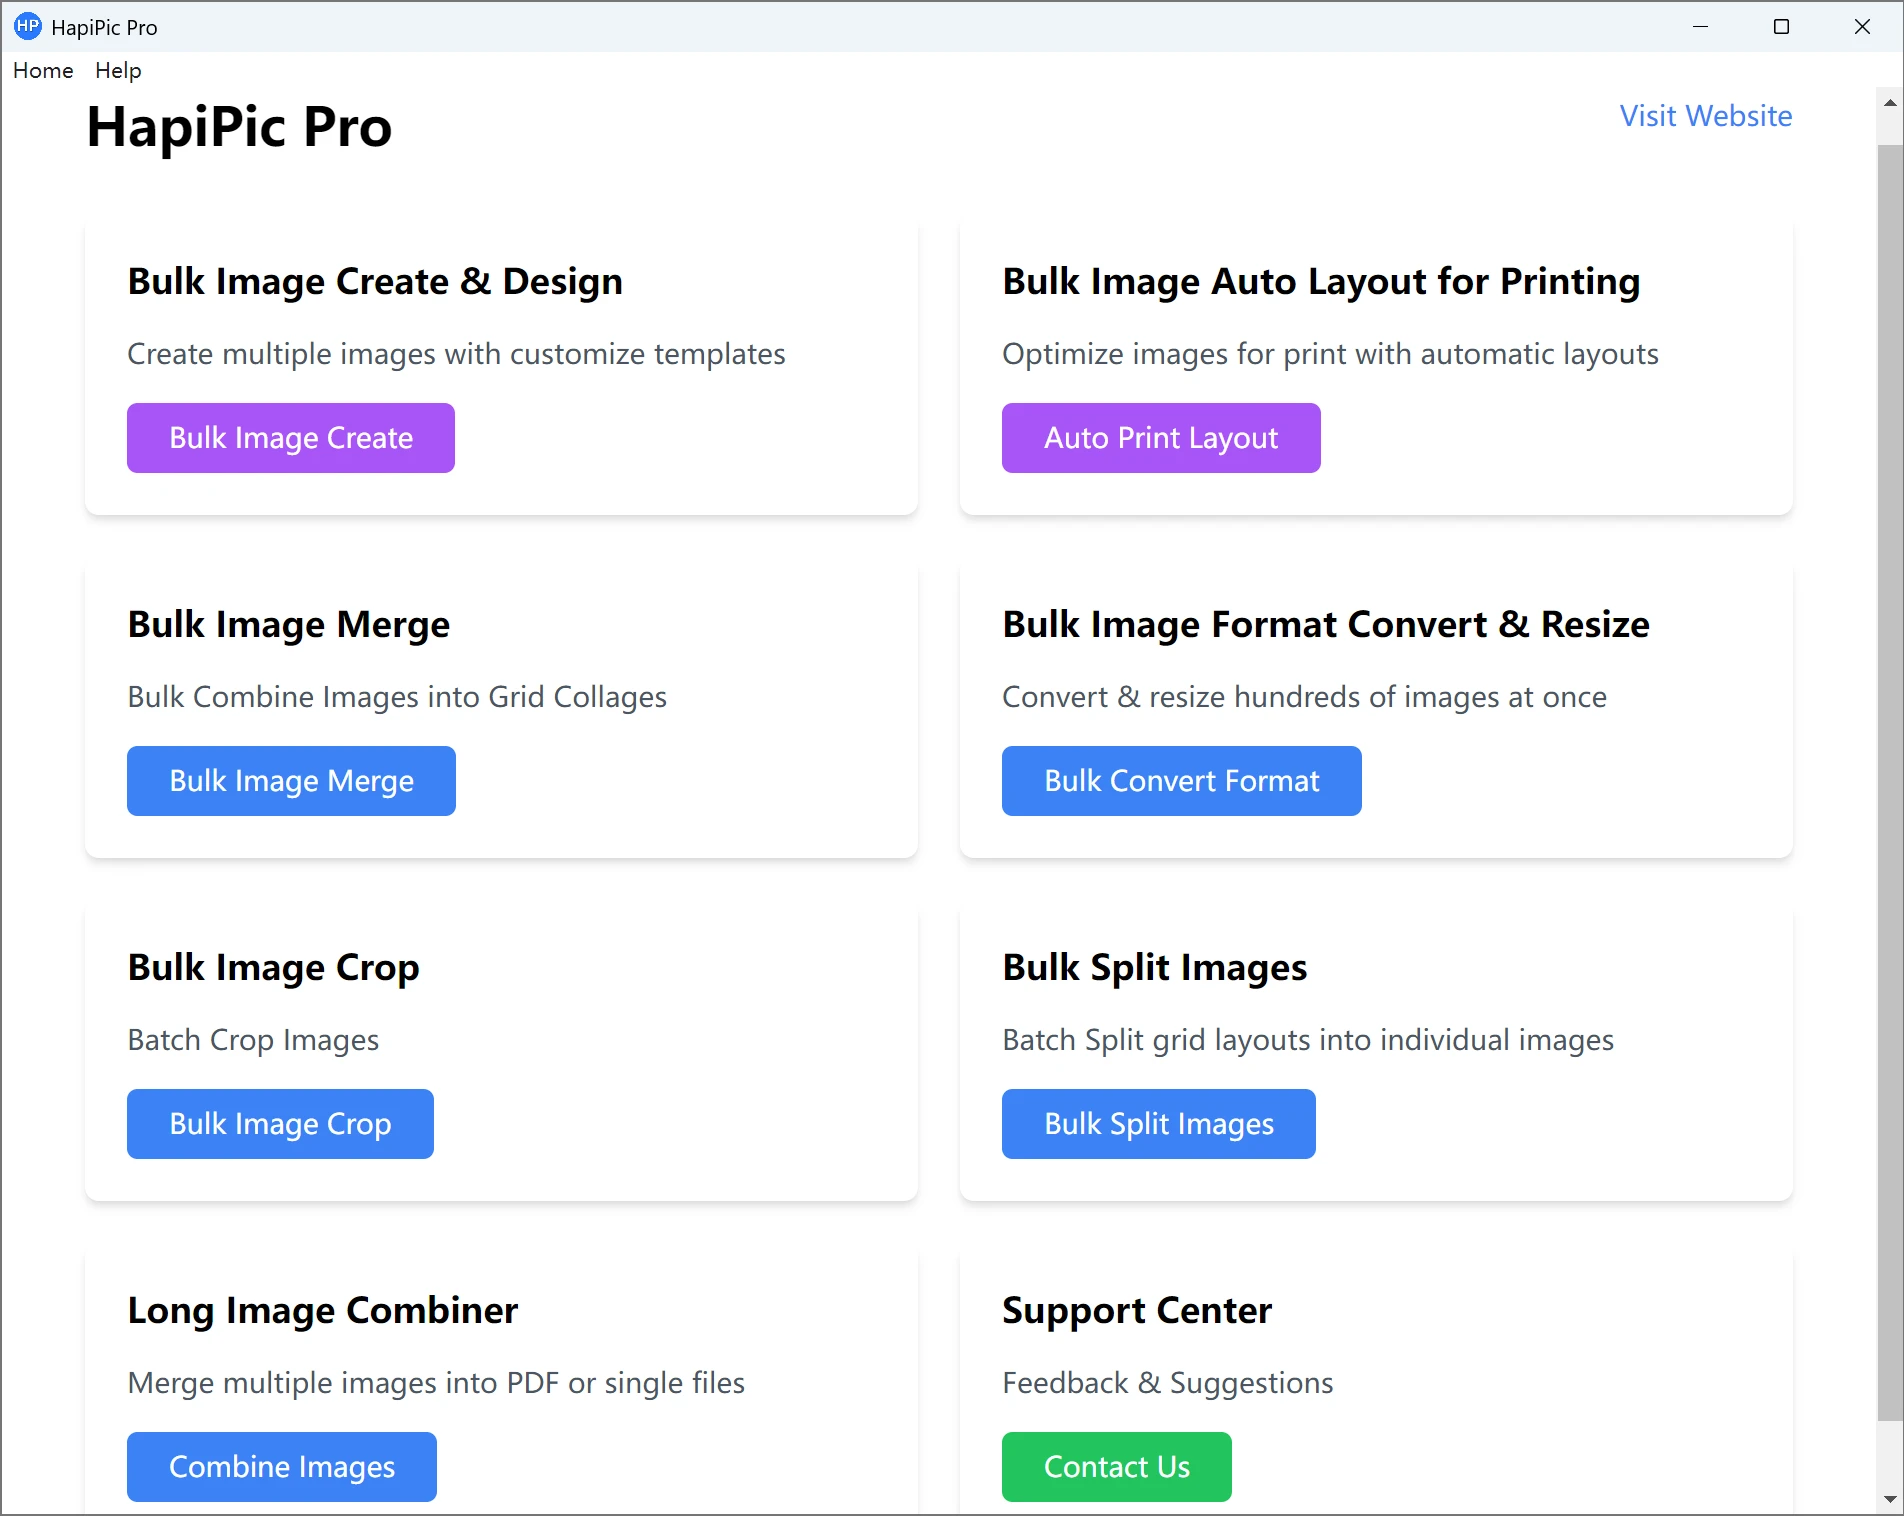Click the 'Bulk Image Merge' card heading
Image resolution: width=1904 pixels, height=1516 pixels.
289,625
